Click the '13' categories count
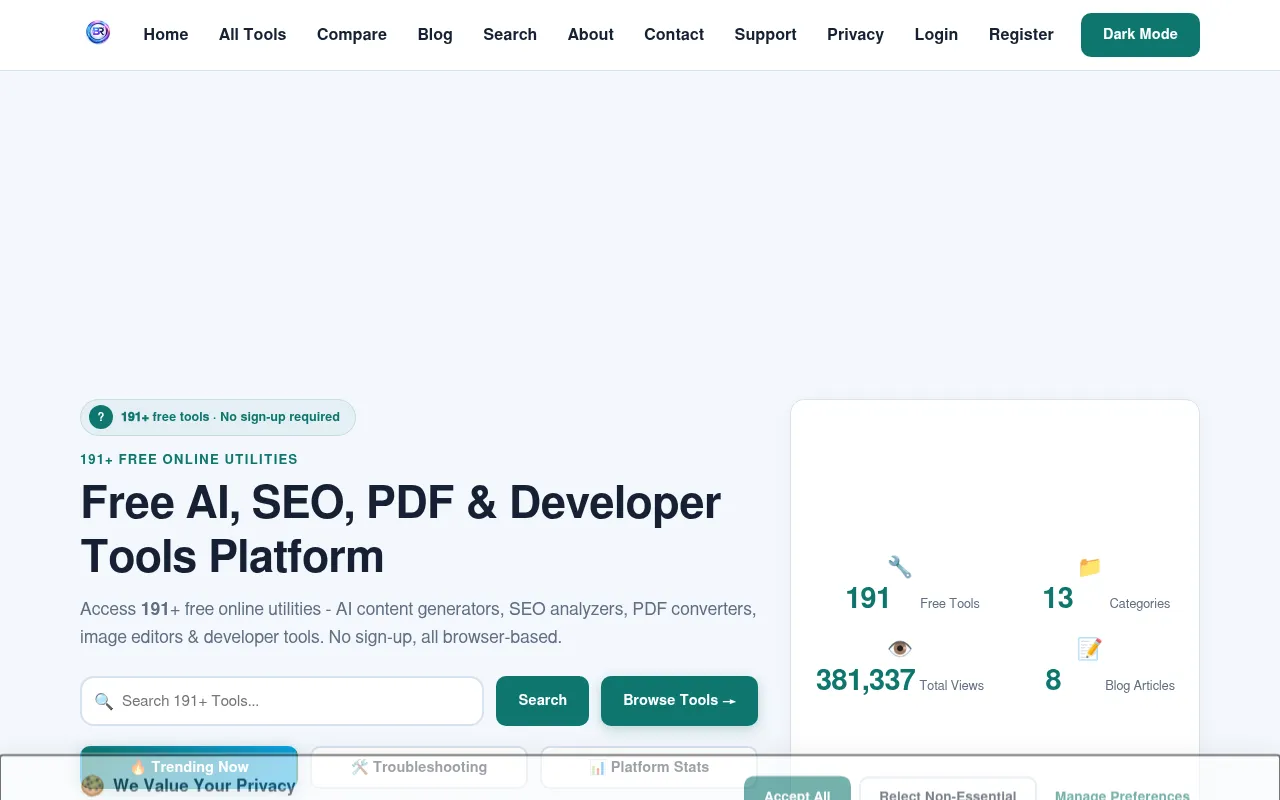This screenshot has width=1280, height=800. pyautogui.click(x=1058, y=598)
